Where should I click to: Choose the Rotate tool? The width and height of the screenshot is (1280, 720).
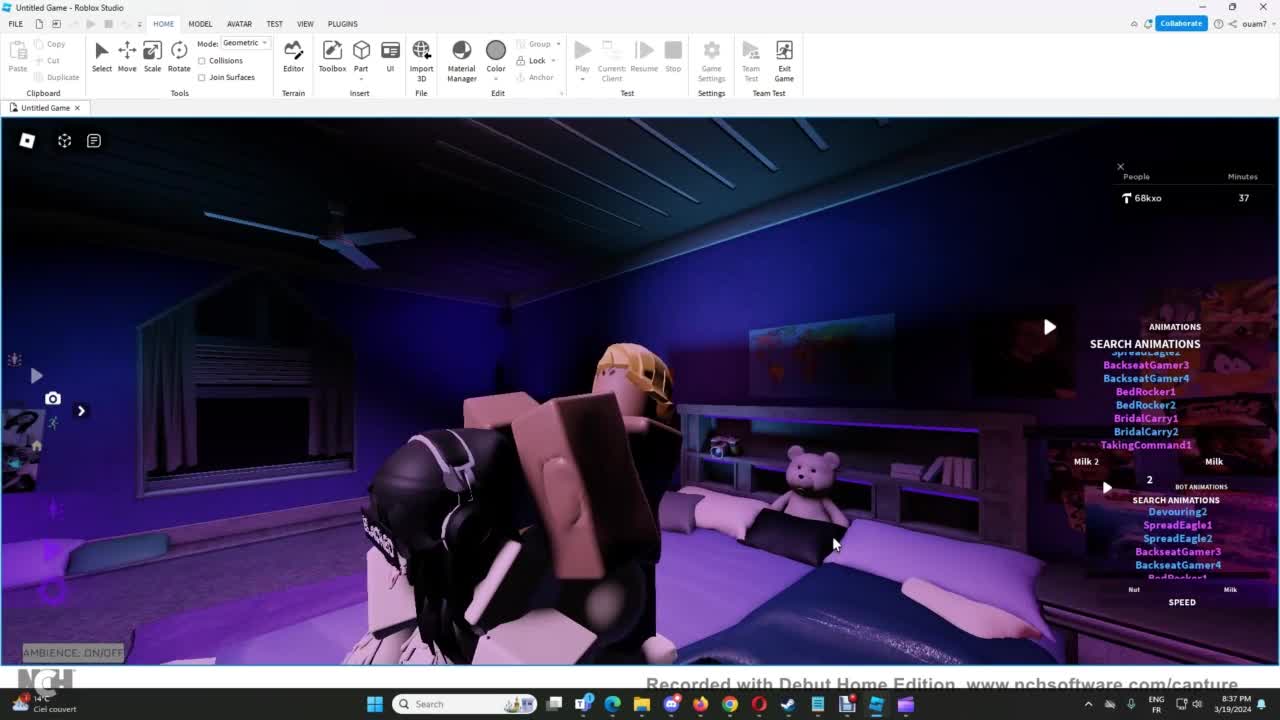[179, 56]
